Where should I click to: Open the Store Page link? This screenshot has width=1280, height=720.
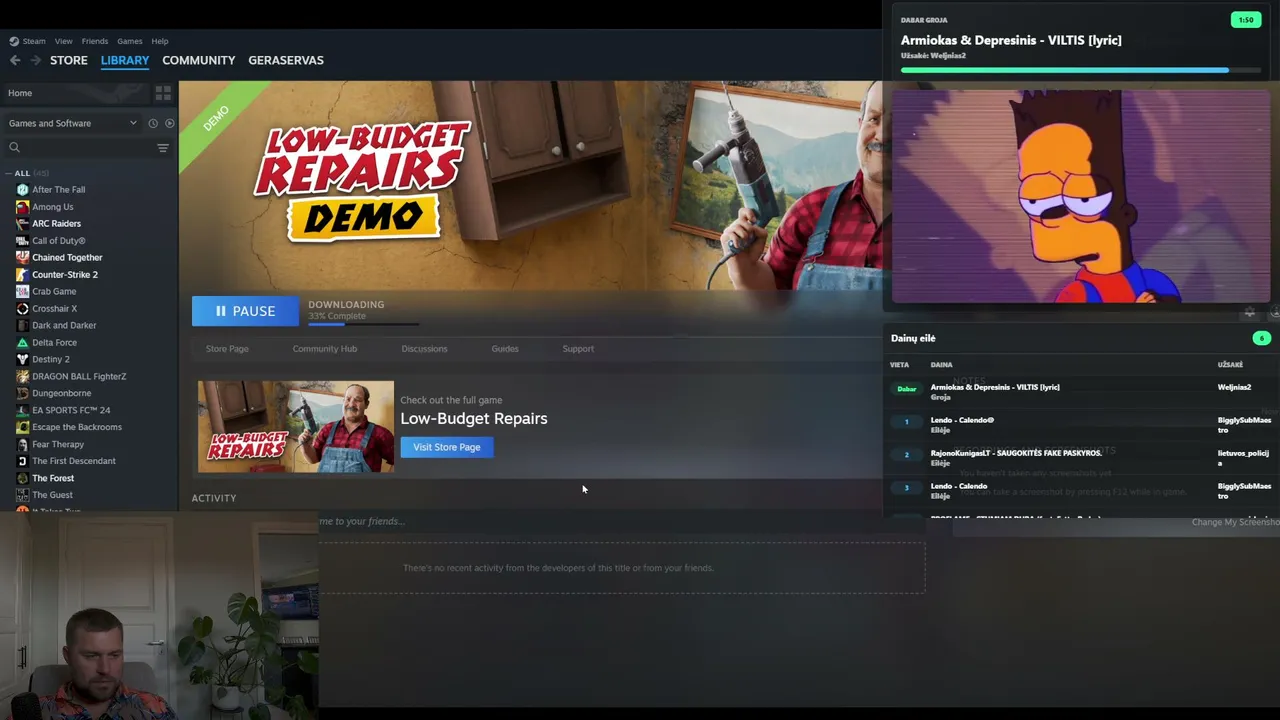point(227,349)
